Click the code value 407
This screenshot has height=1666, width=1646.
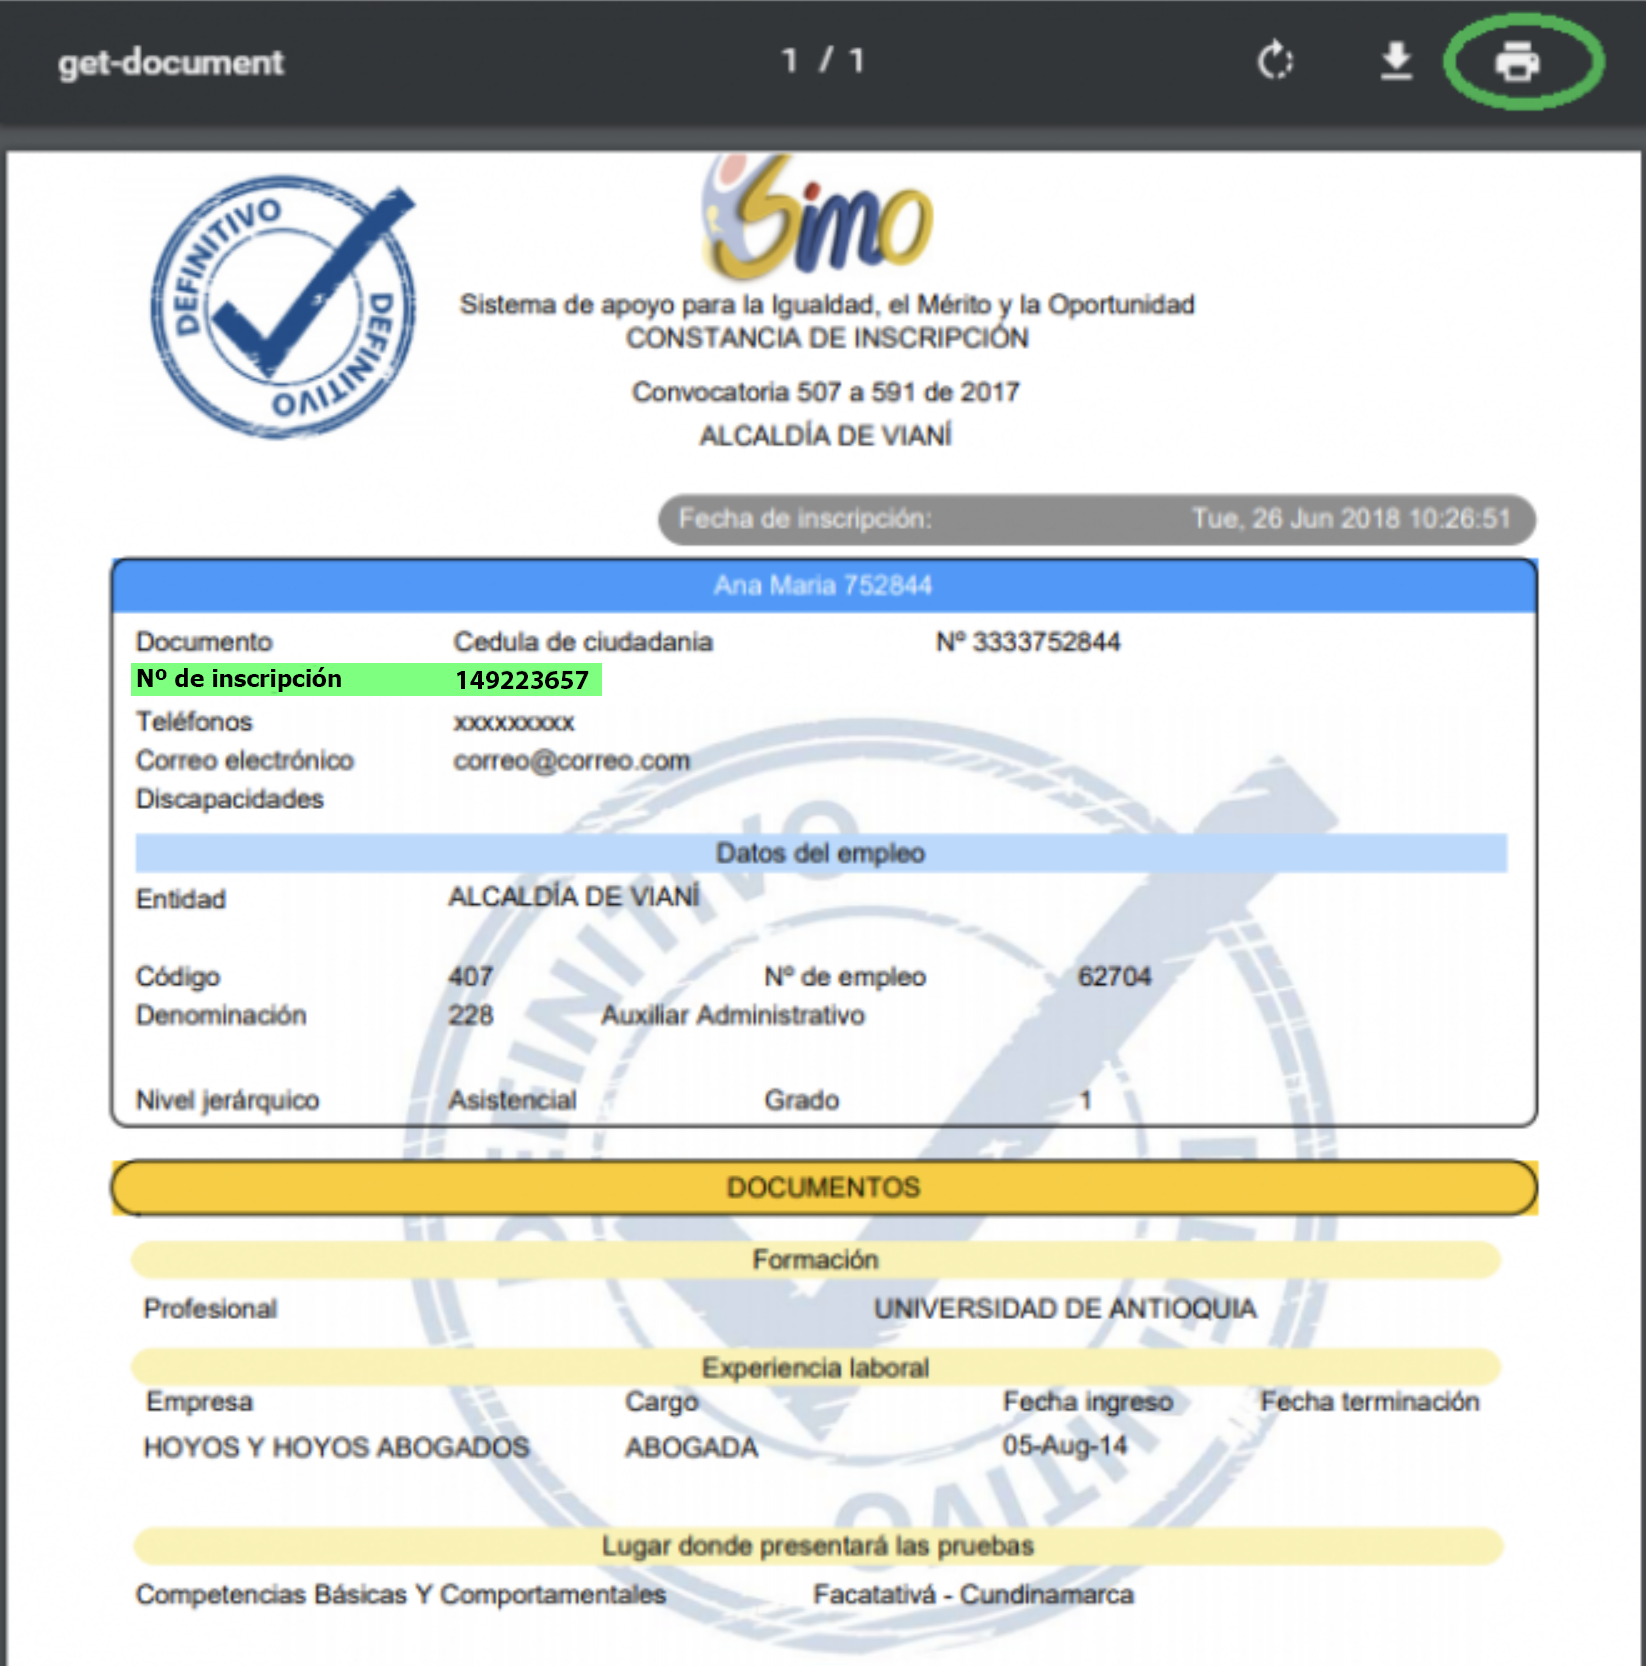(x=471, y=977)
